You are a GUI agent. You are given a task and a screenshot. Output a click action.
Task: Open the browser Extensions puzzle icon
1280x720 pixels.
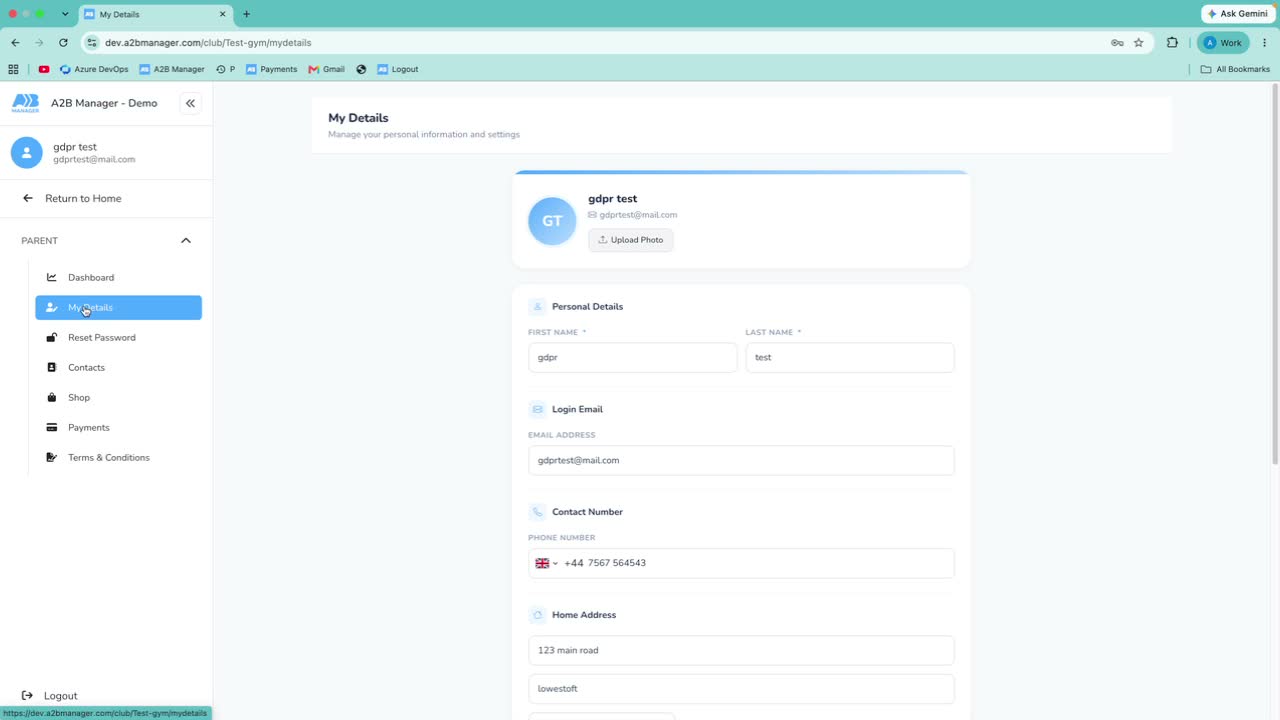pyautogui.click(x=1173, y=43)
